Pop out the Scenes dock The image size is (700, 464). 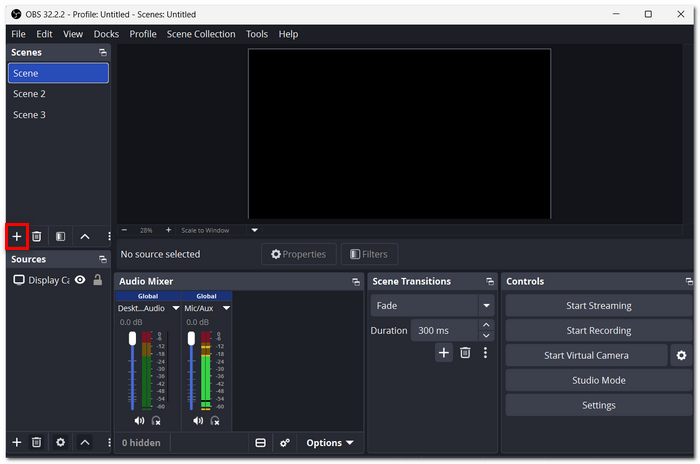(103, 53)
